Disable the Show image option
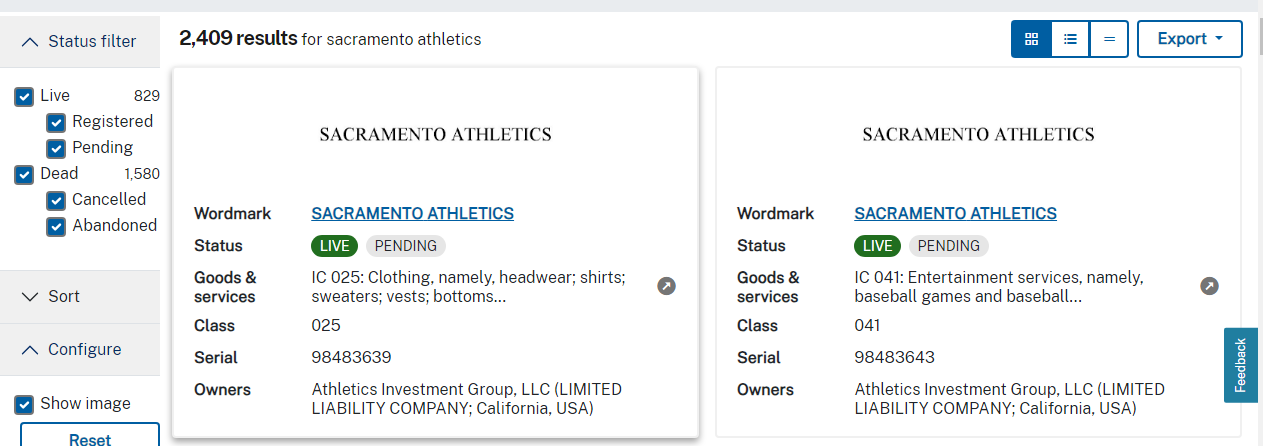Screen dimensions: 1263x446 tap(23, 404)
